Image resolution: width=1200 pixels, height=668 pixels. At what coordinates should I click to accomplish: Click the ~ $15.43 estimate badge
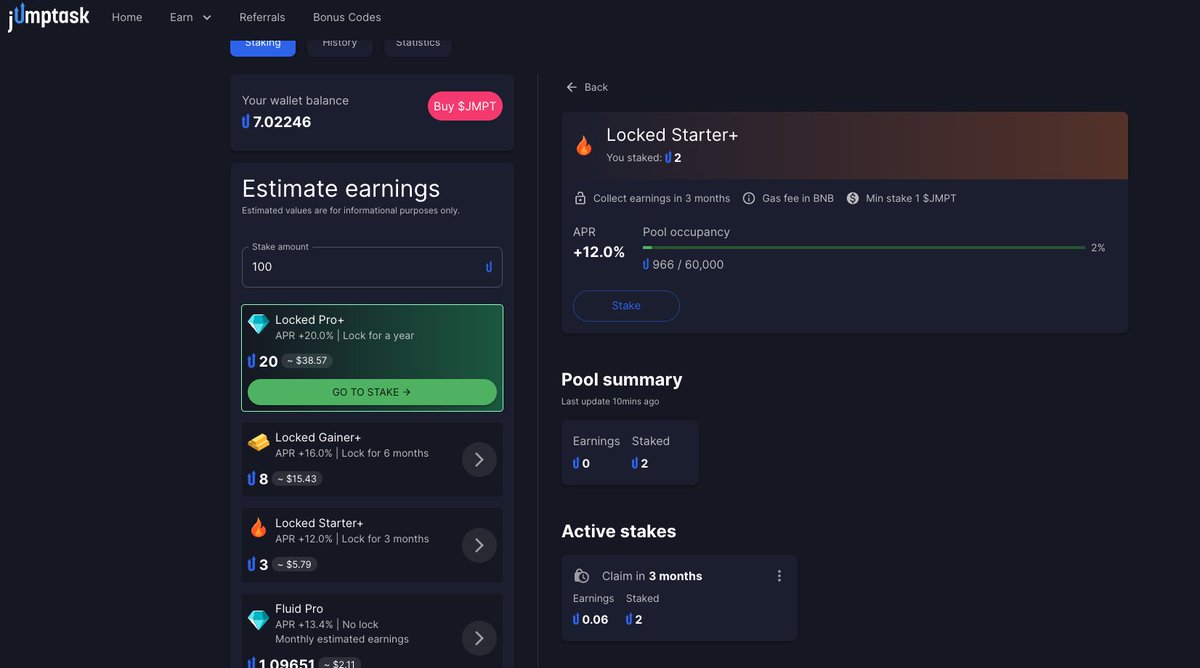tap(296, 479)
